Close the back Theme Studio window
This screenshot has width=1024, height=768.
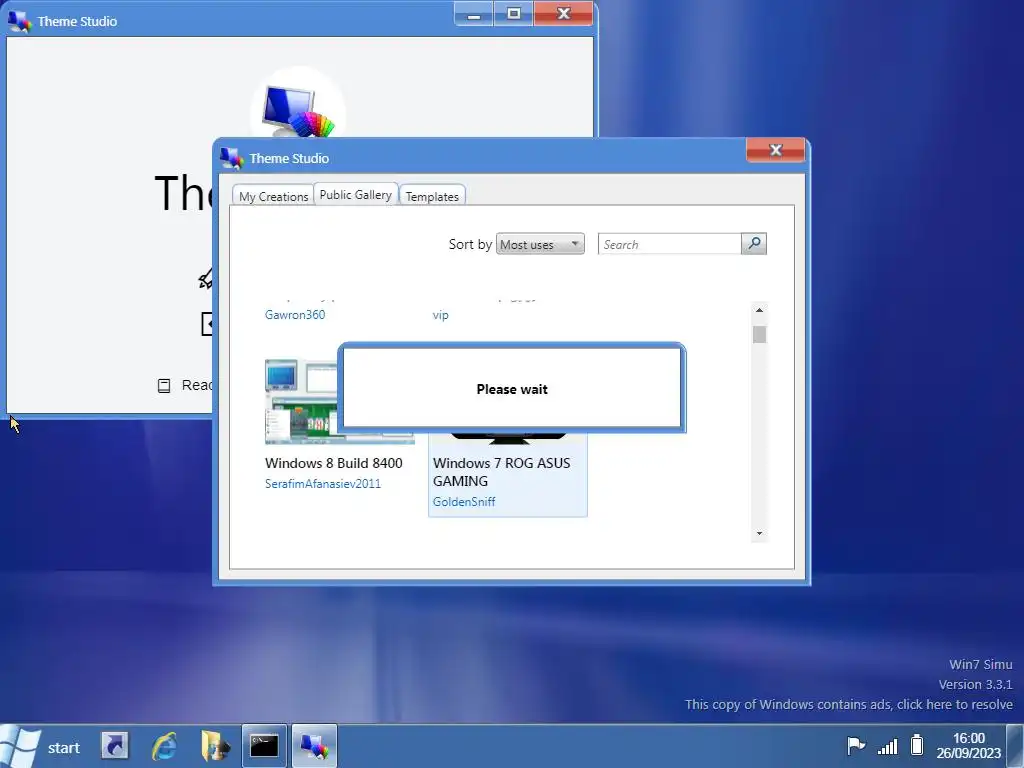coord(564,14)
